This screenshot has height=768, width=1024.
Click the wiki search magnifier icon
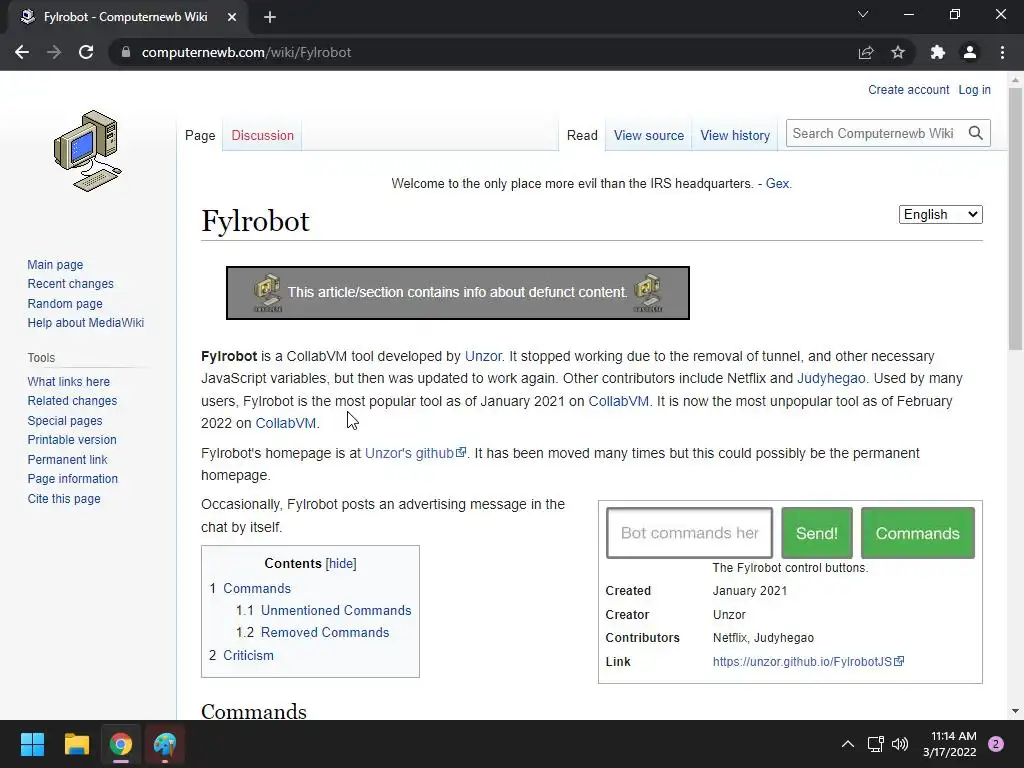976,133
